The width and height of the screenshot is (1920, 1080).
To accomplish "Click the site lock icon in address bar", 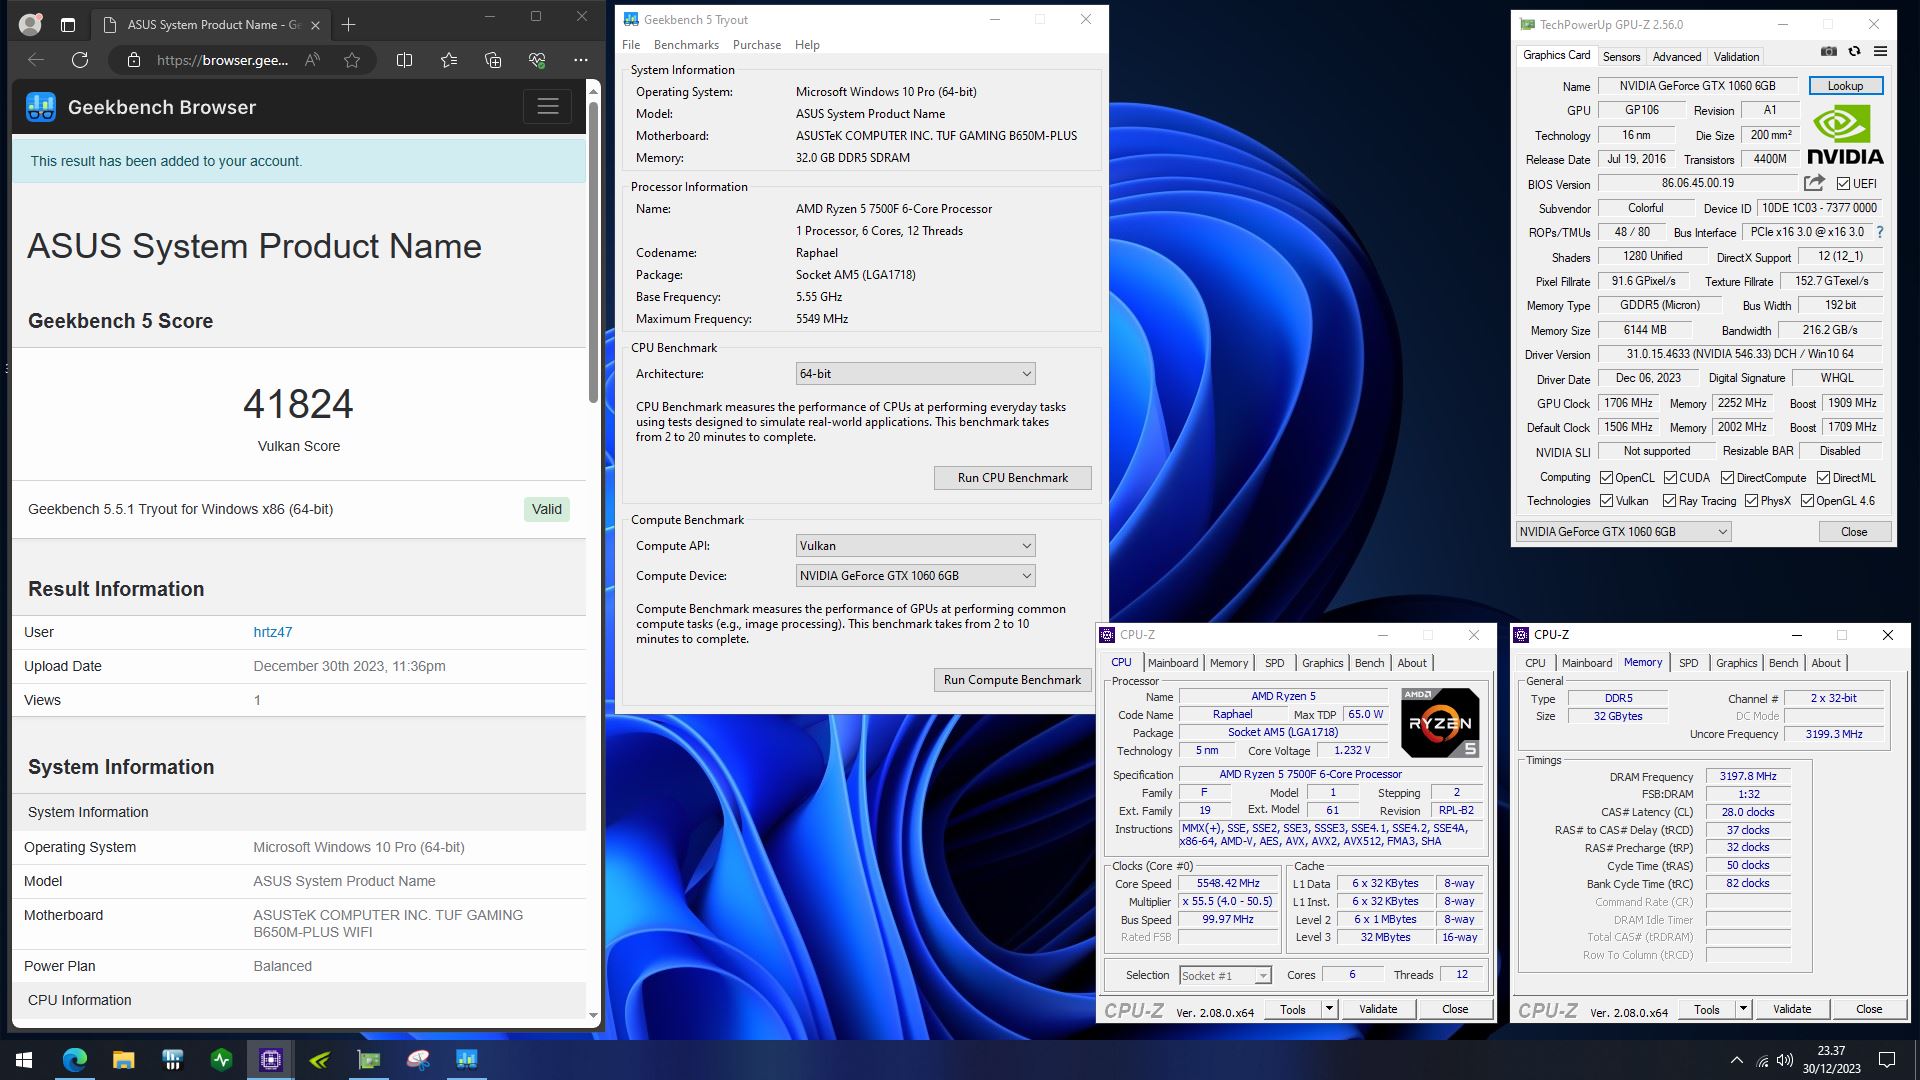I will coord(134,60).
